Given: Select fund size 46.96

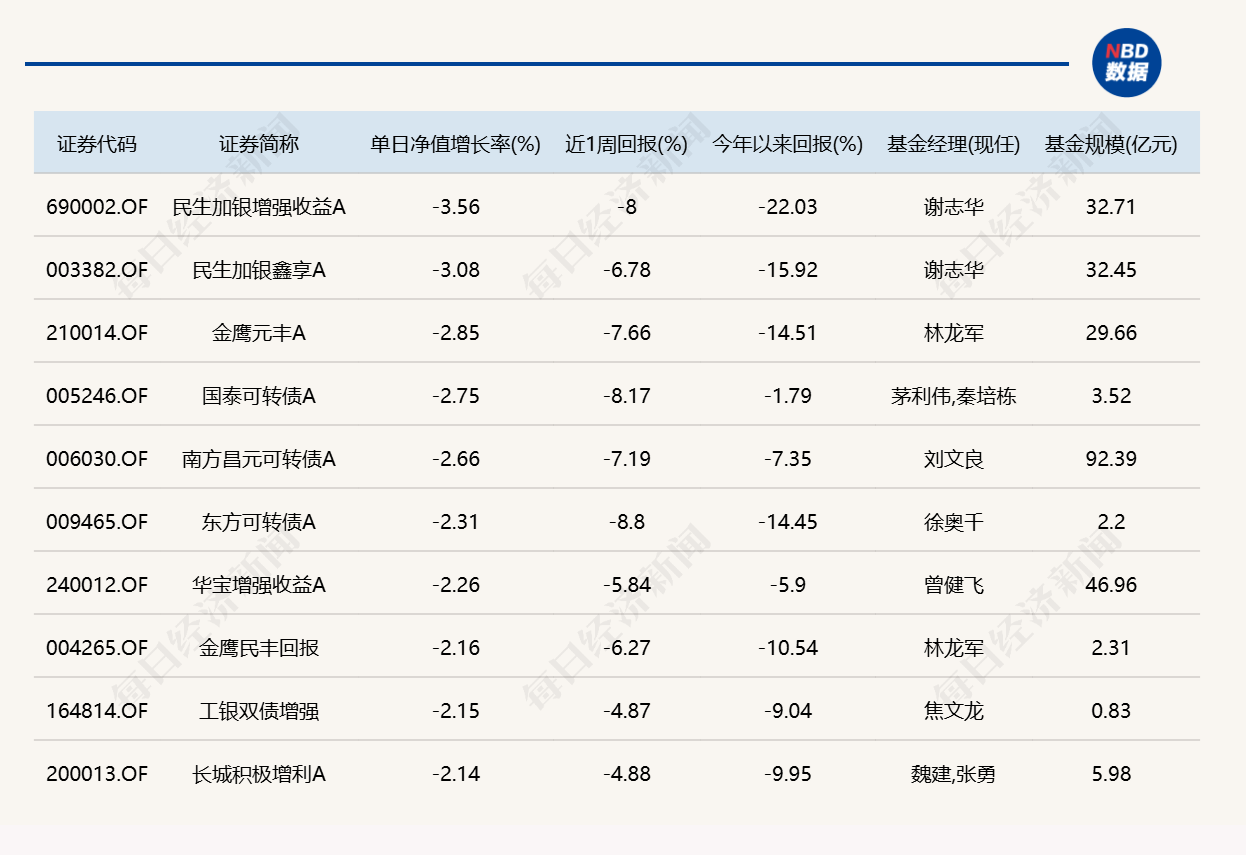Looking at the screenshot, I should coord(1111,585).
